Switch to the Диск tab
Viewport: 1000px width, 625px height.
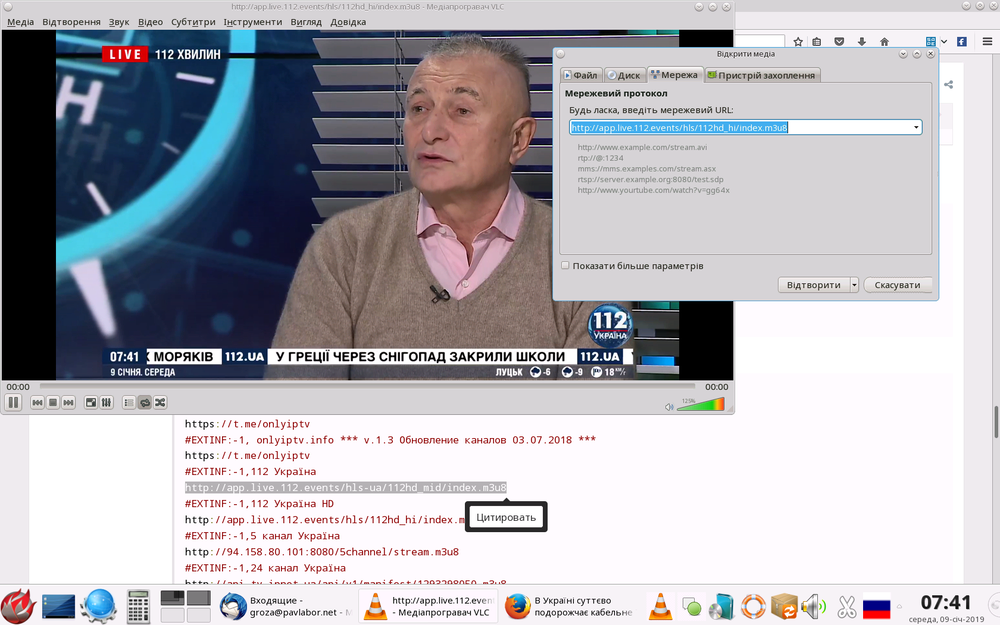pos(624,75)
